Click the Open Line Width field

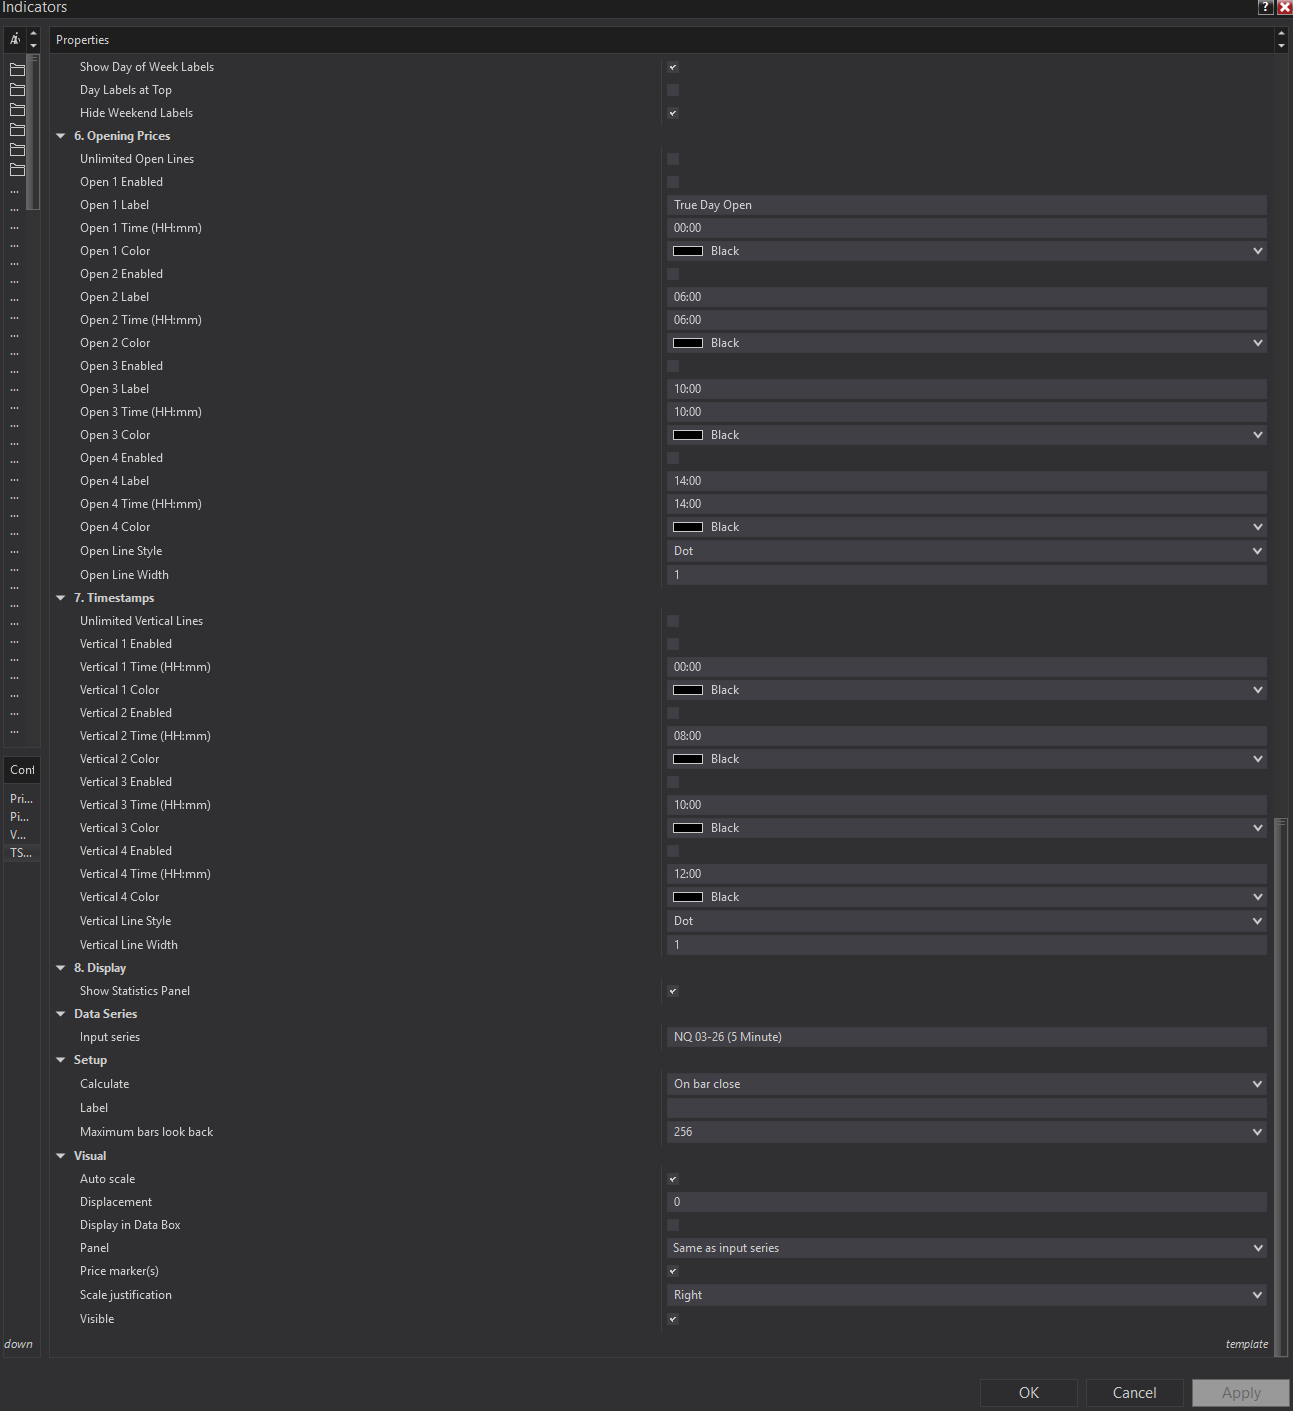coord(966,575)
